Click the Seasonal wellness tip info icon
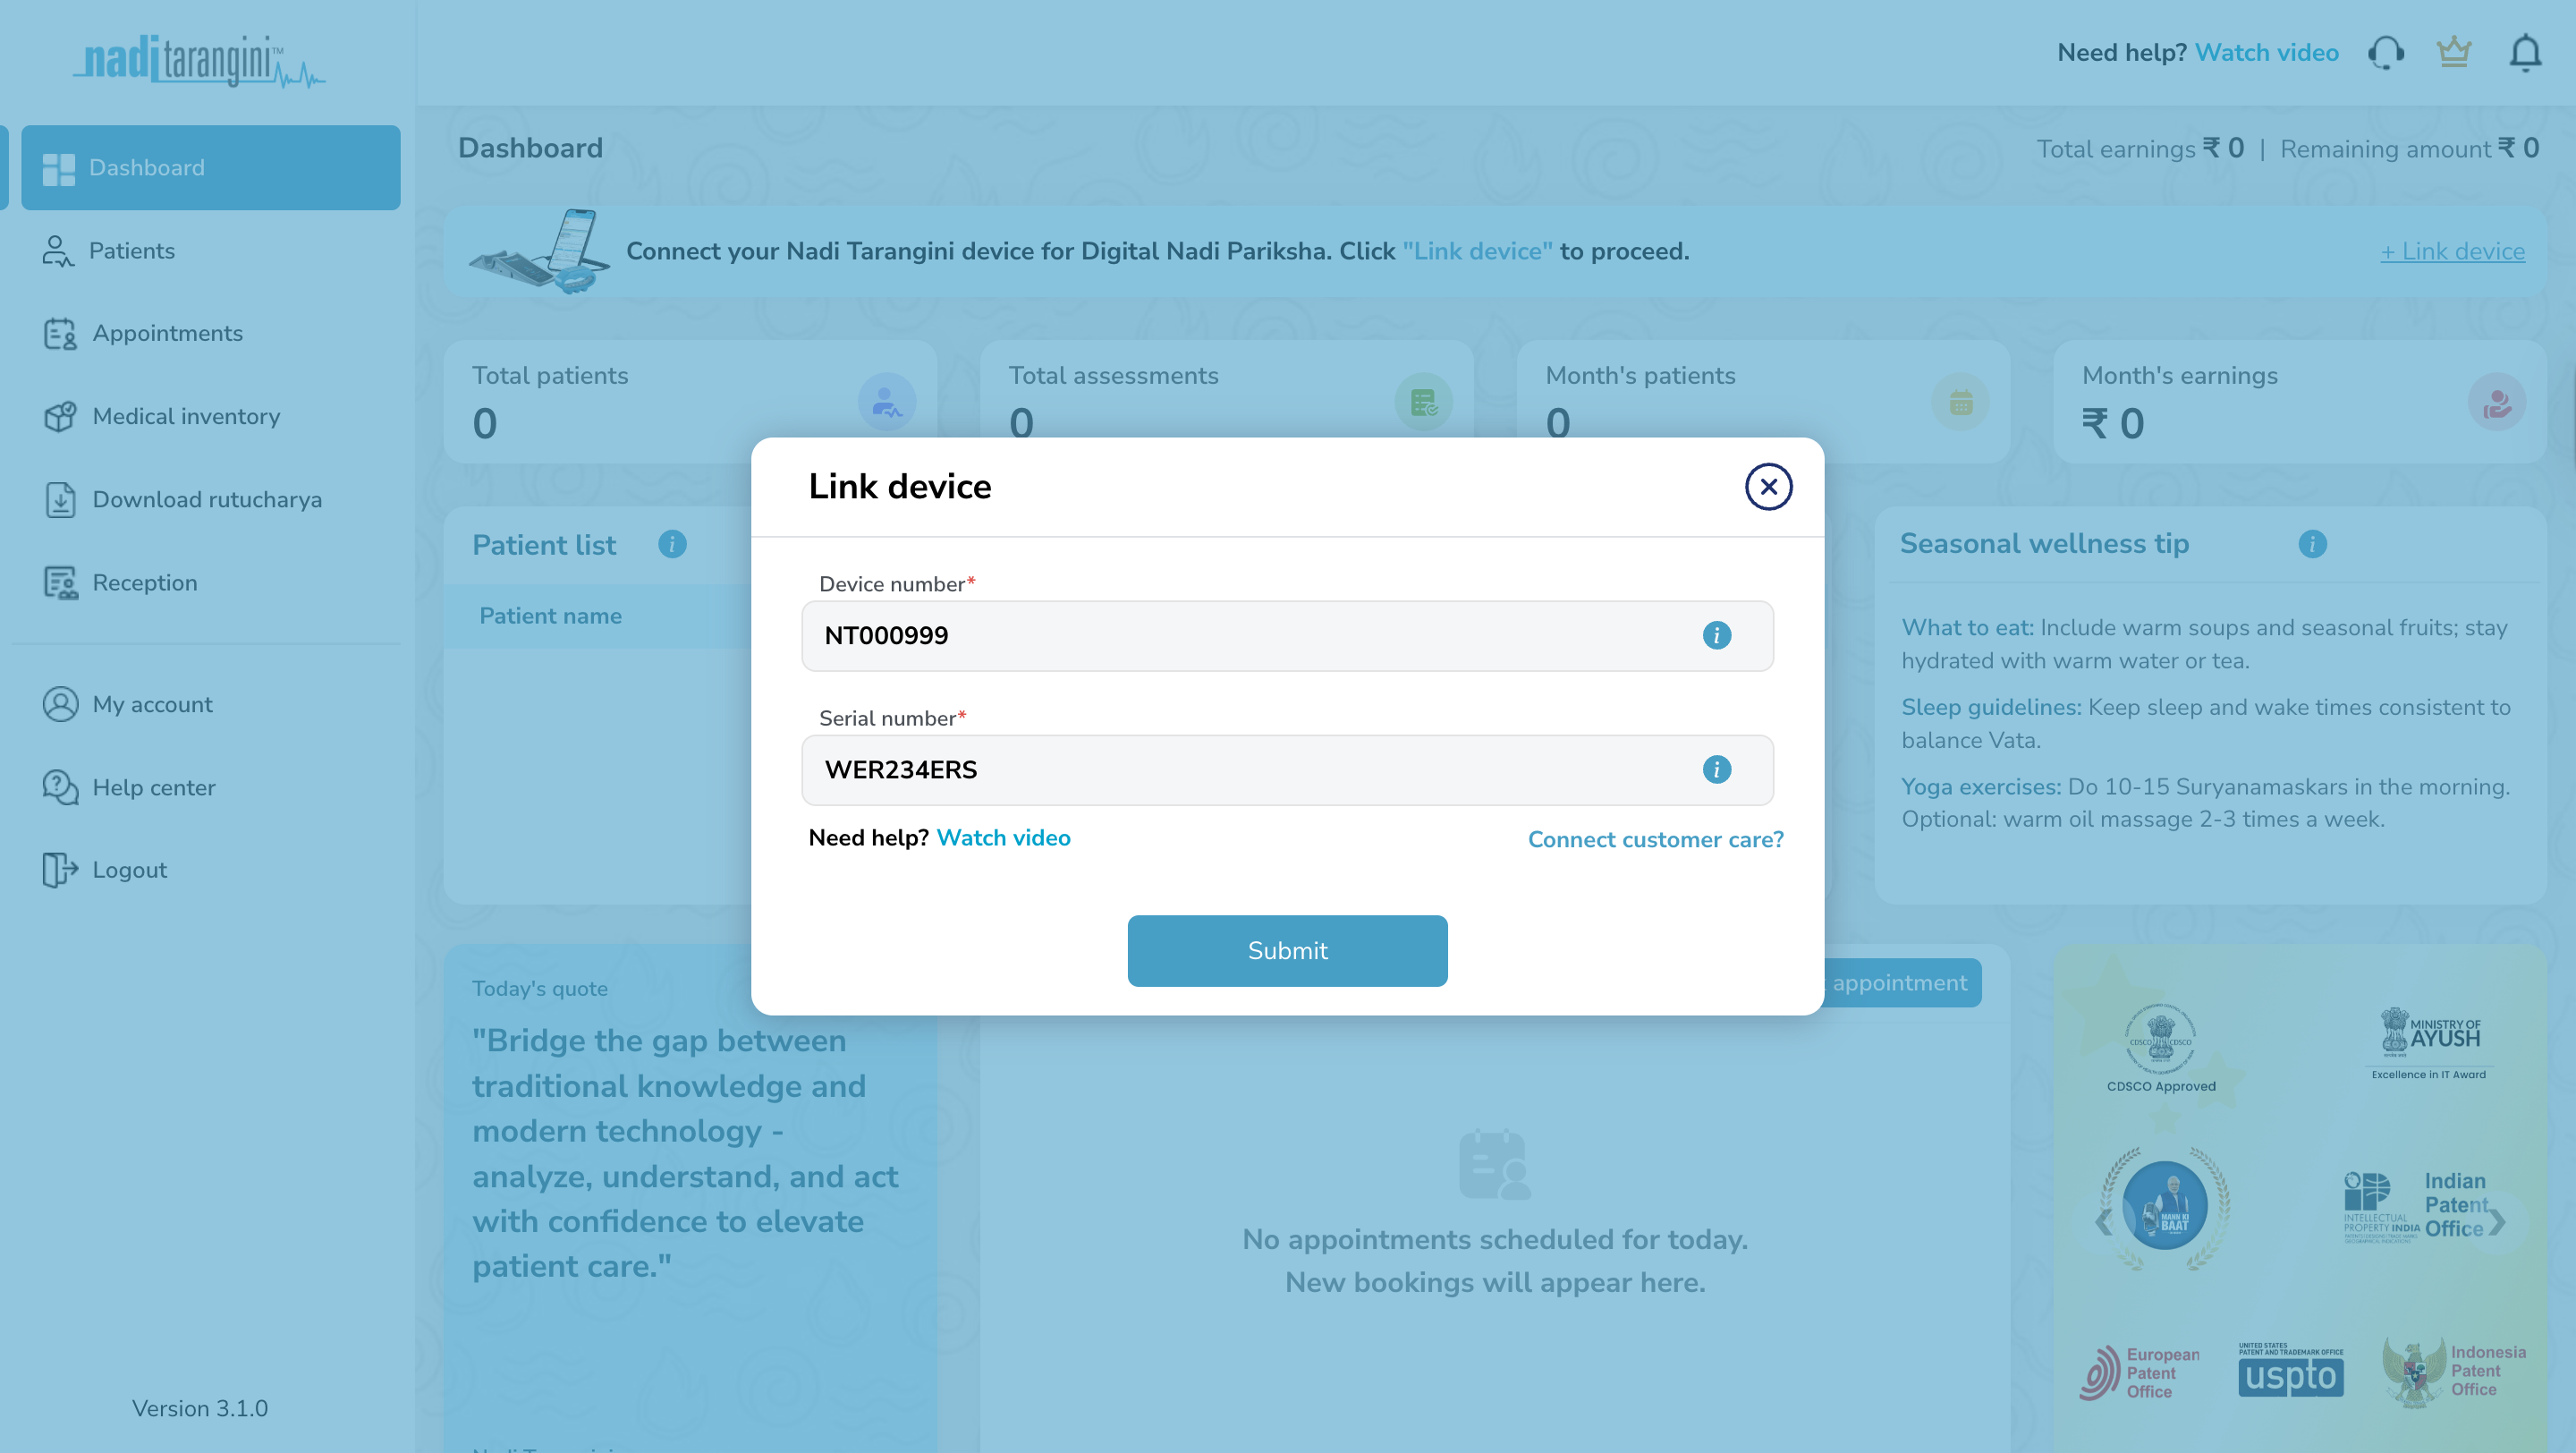Viewport: 2576px width, 1453px height. click(x=2312, y=544)
